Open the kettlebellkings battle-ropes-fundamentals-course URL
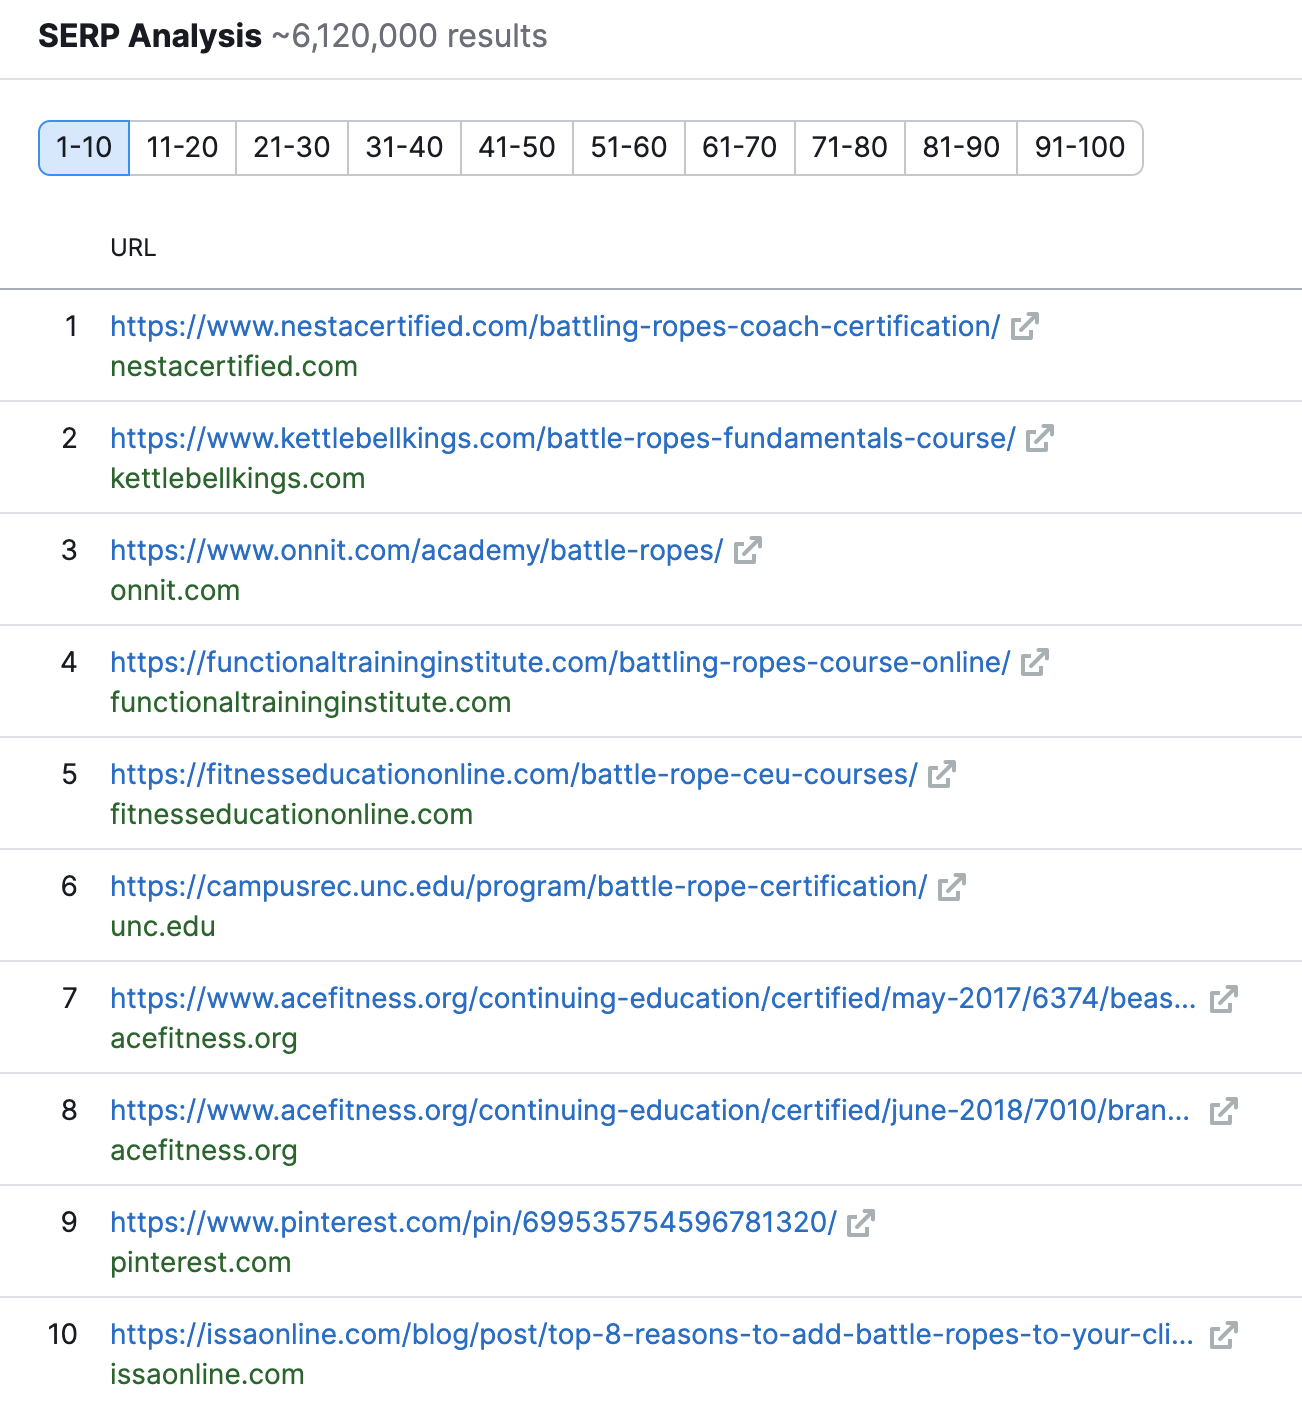The height and width of the screenshot is (1404, 1302). (563, 438)
